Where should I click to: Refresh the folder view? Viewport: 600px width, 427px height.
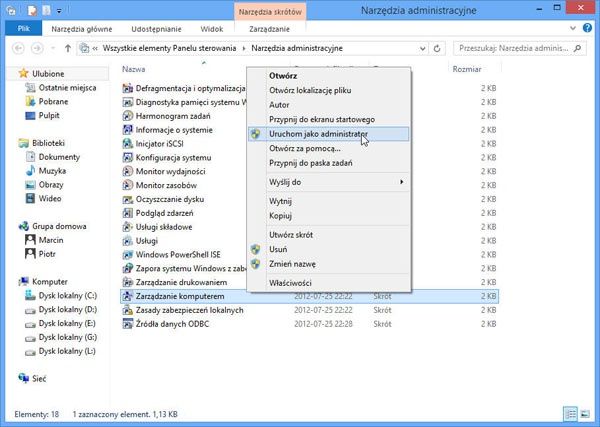click(437, 48)
